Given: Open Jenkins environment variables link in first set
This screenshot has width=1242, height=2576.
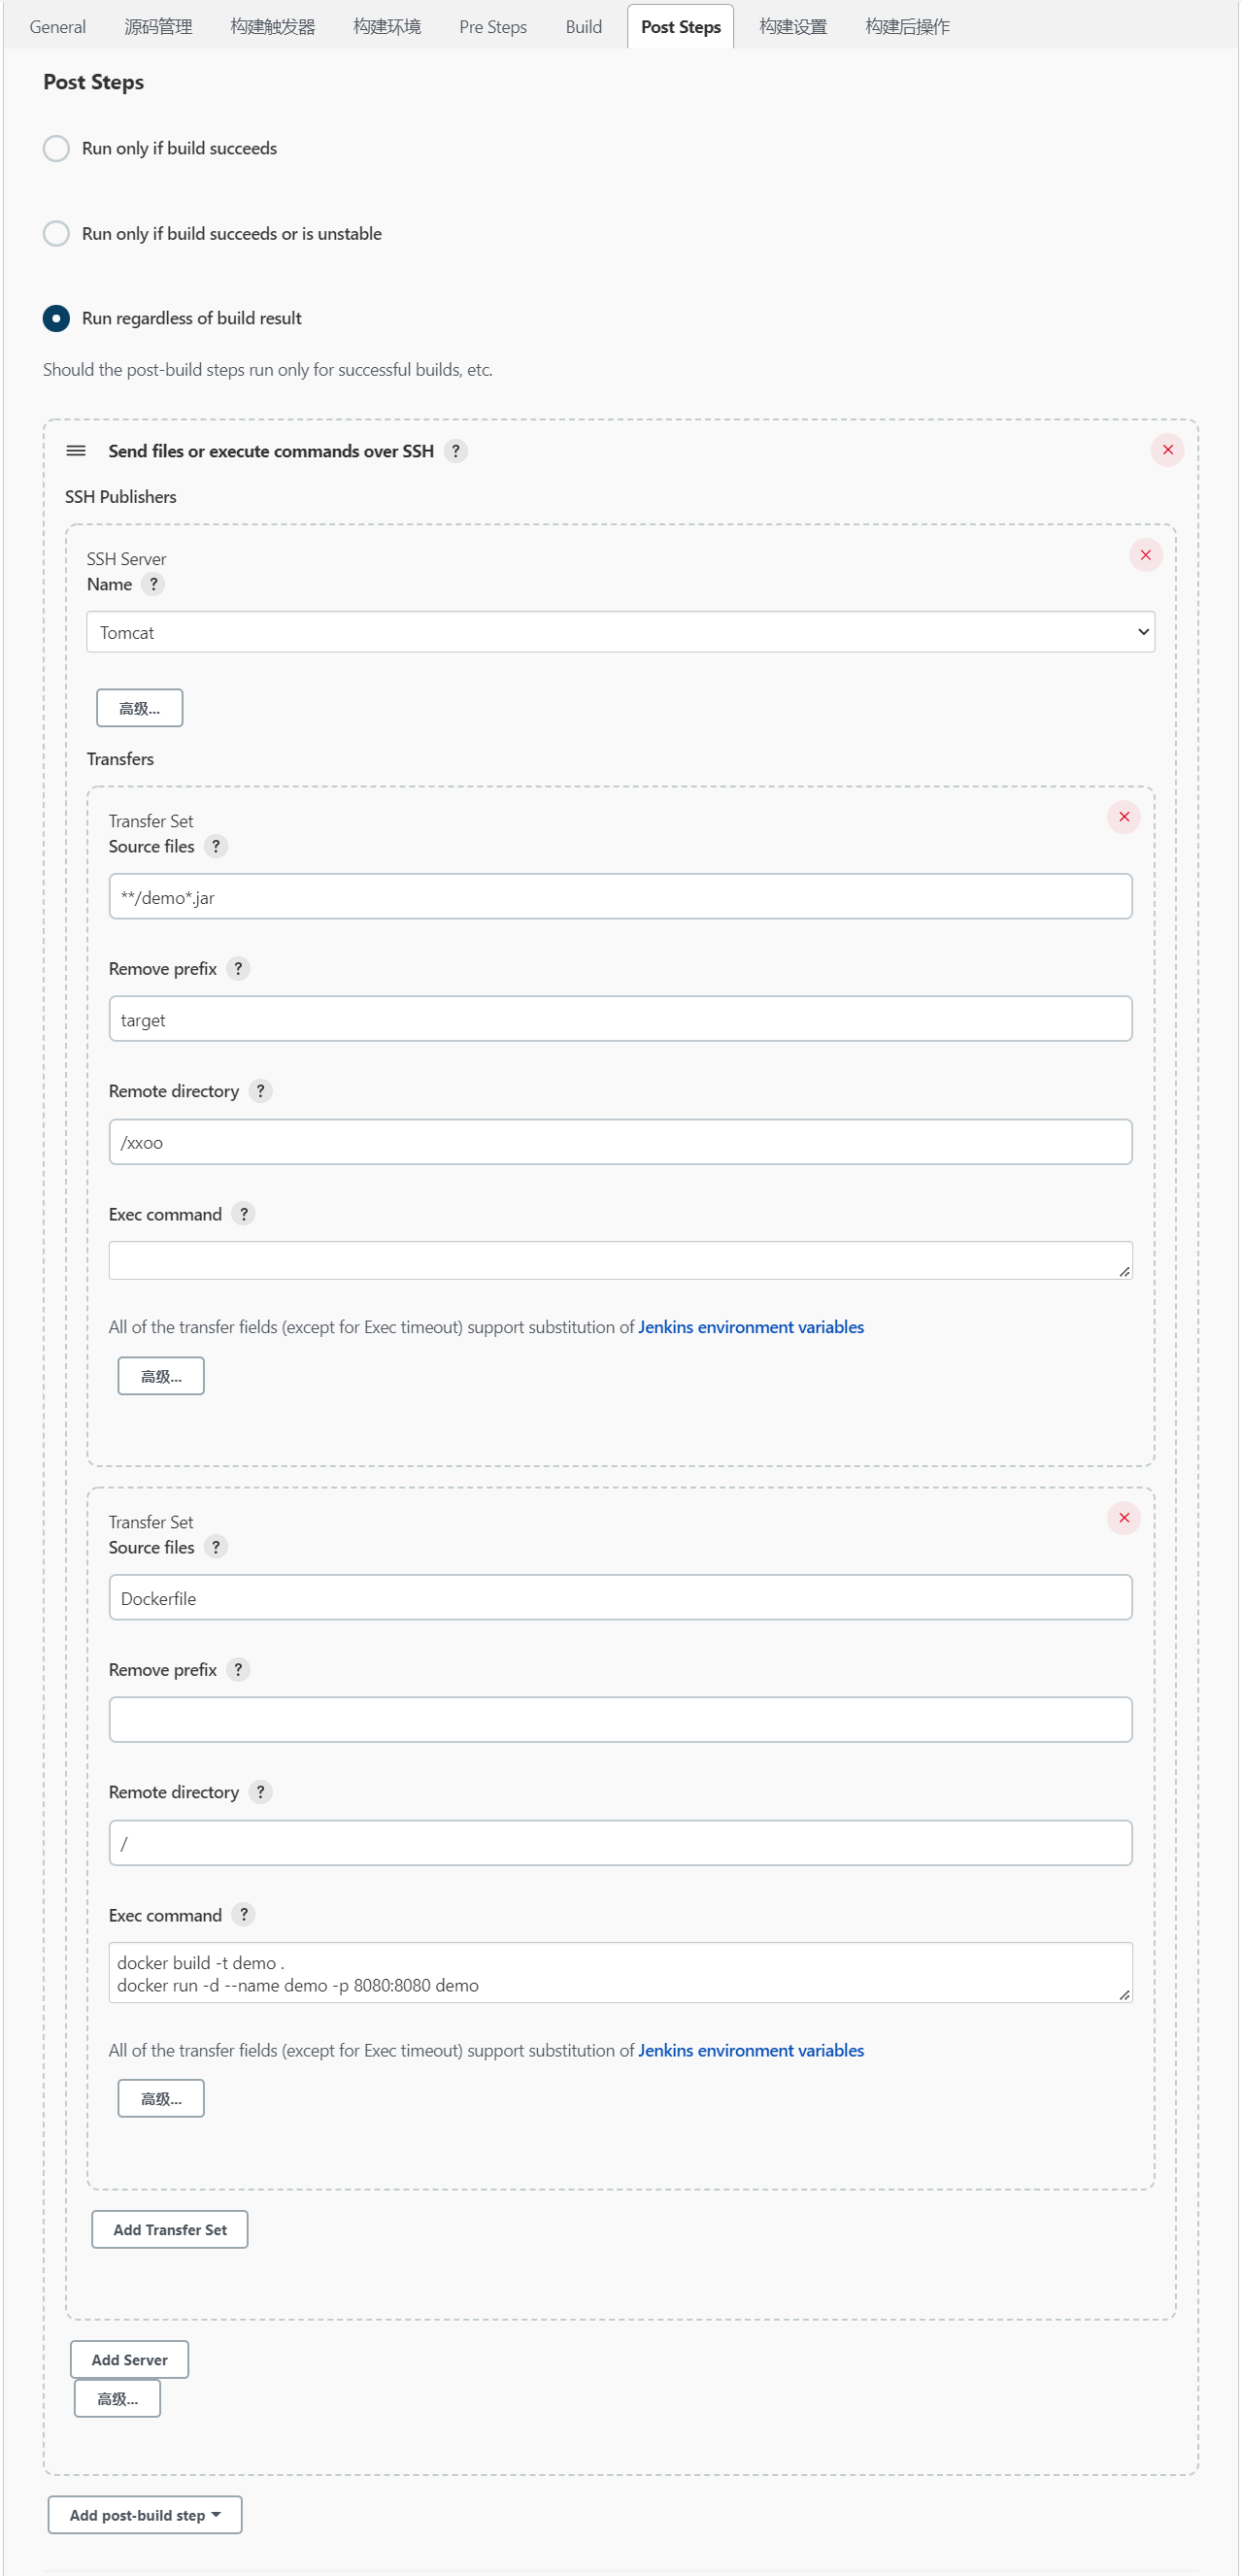Looking at the screenshot, I should click(750, 1327).
